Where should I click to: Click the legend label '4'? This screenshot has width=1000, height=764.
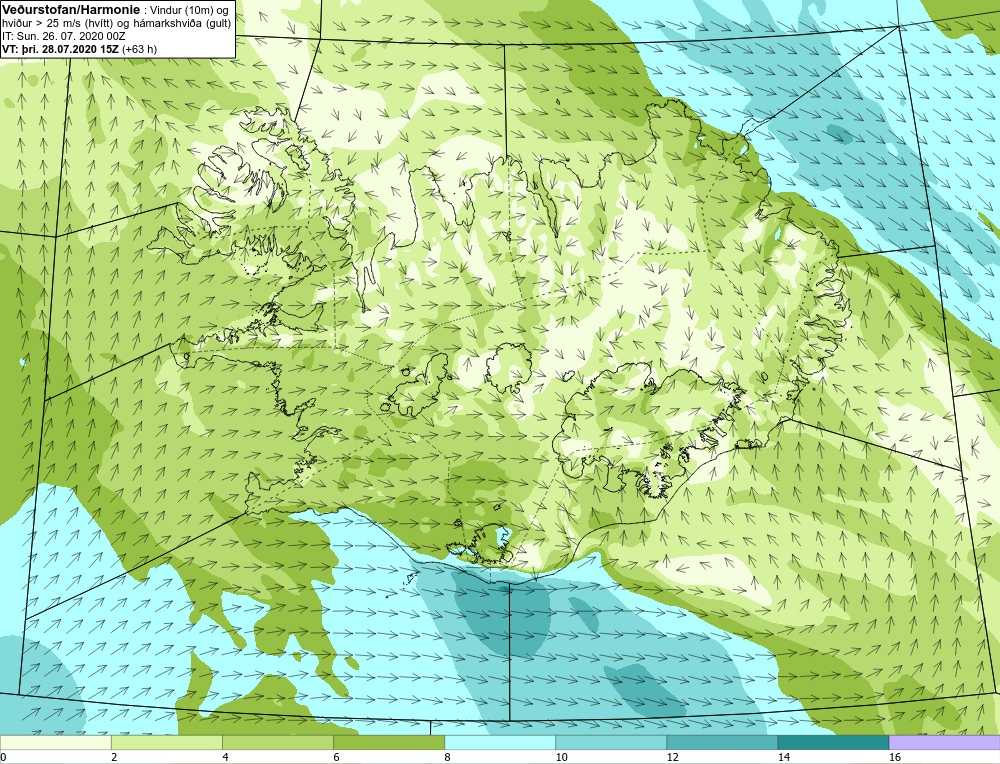225,757
